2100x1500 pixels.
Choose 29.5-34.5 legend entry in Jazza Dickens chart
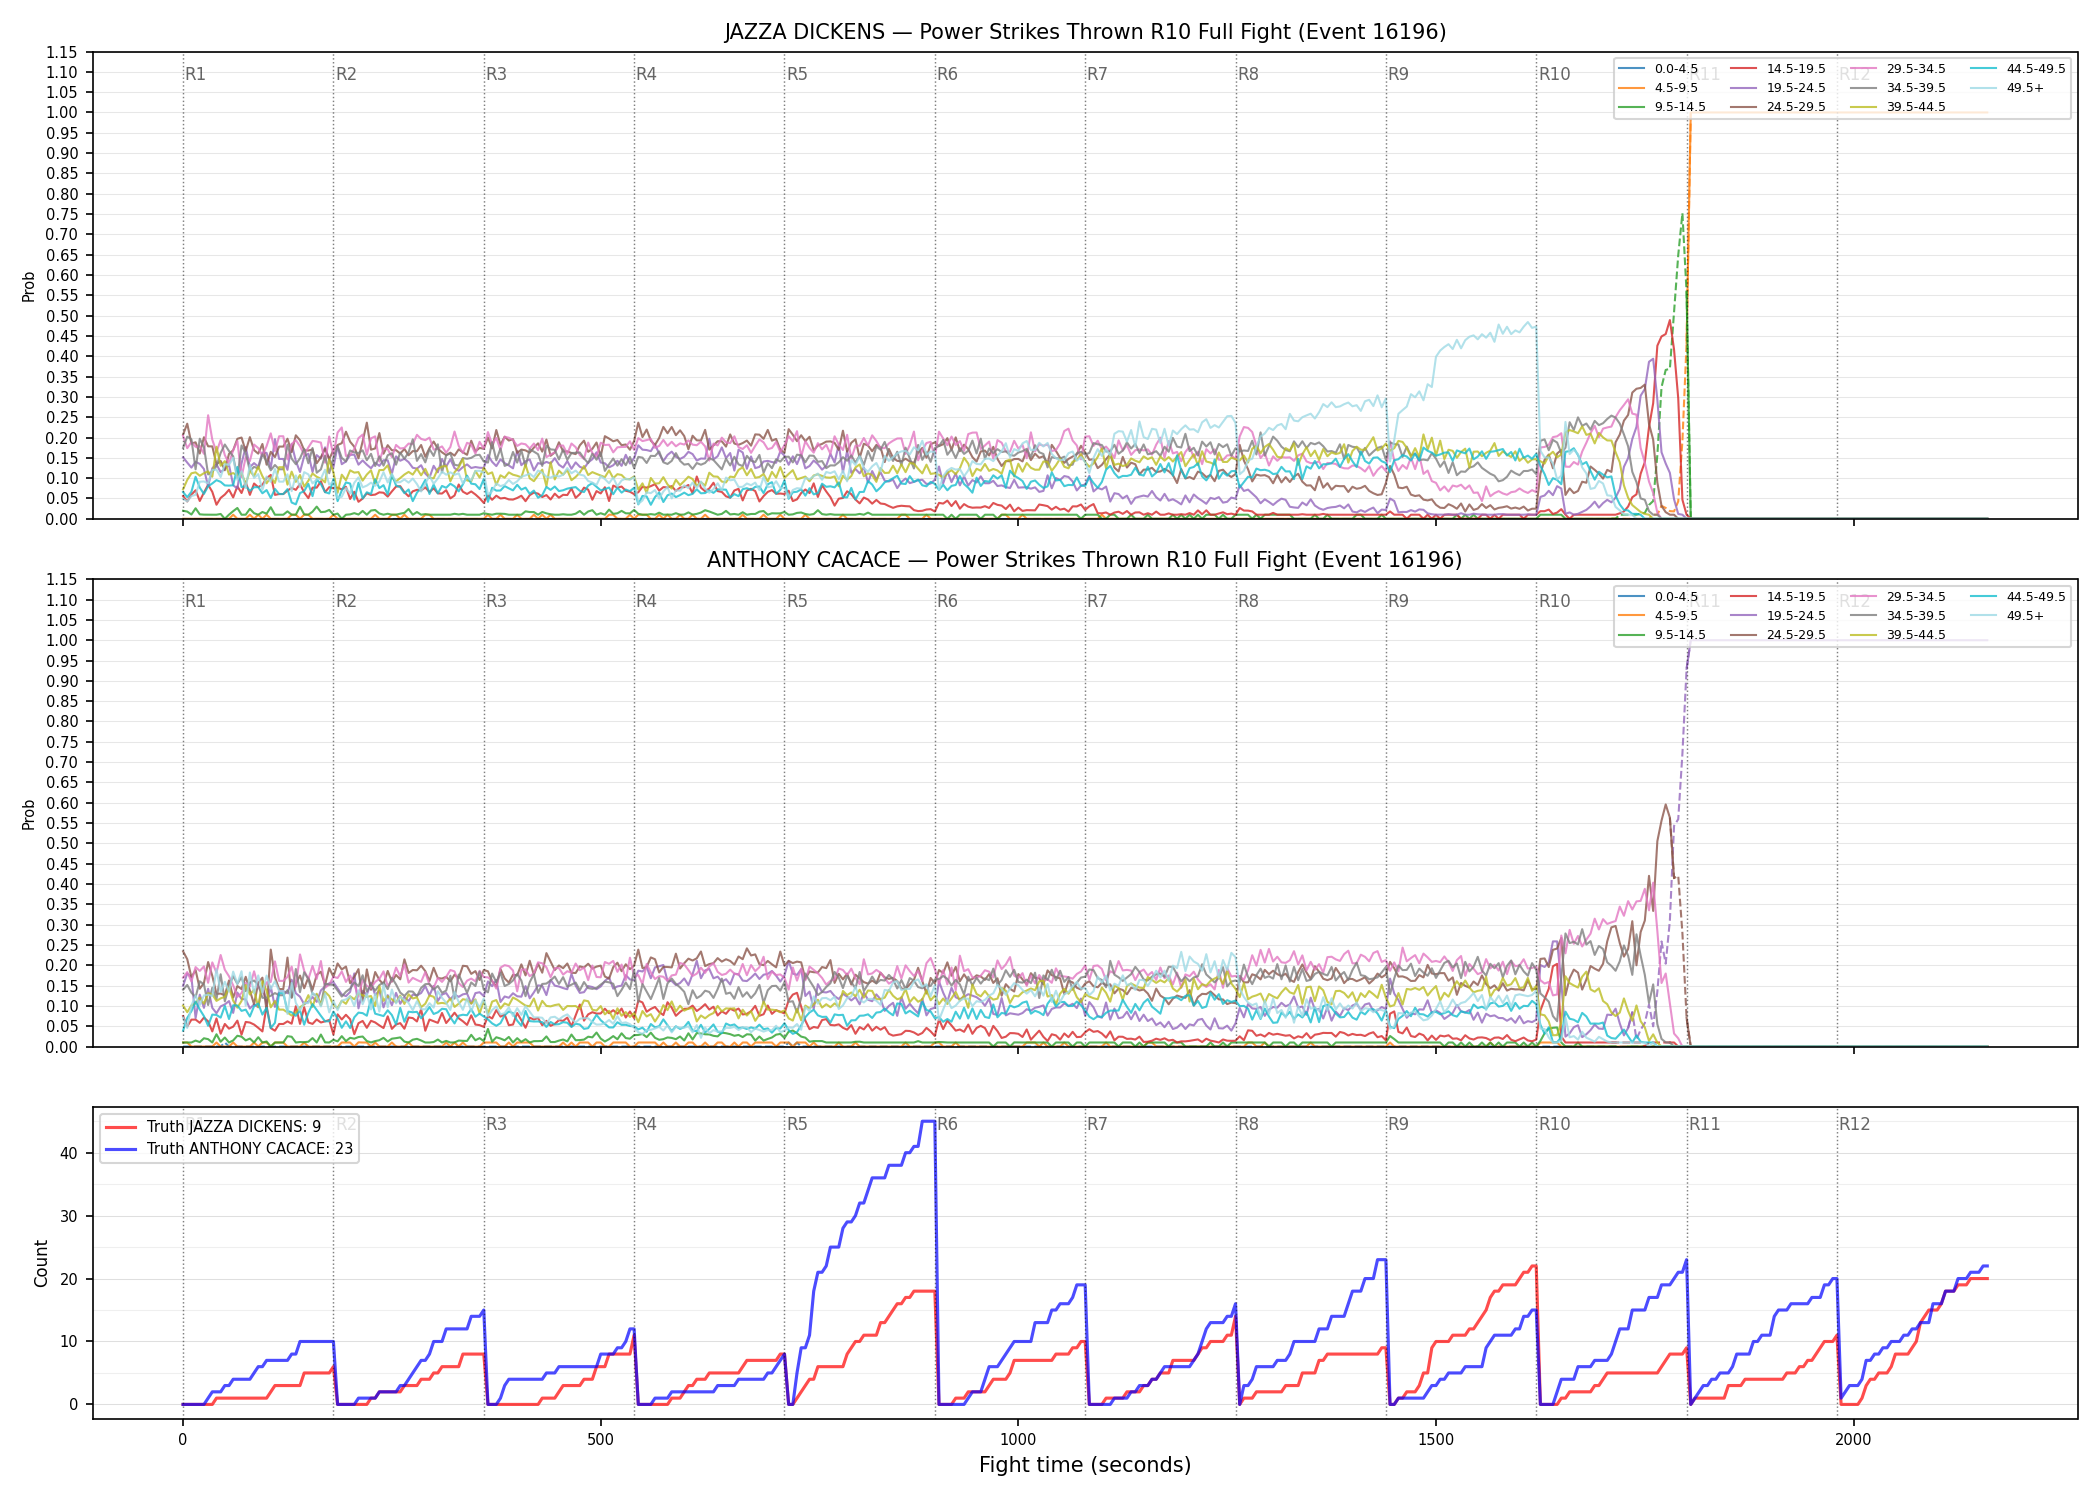coord(1898,69)
